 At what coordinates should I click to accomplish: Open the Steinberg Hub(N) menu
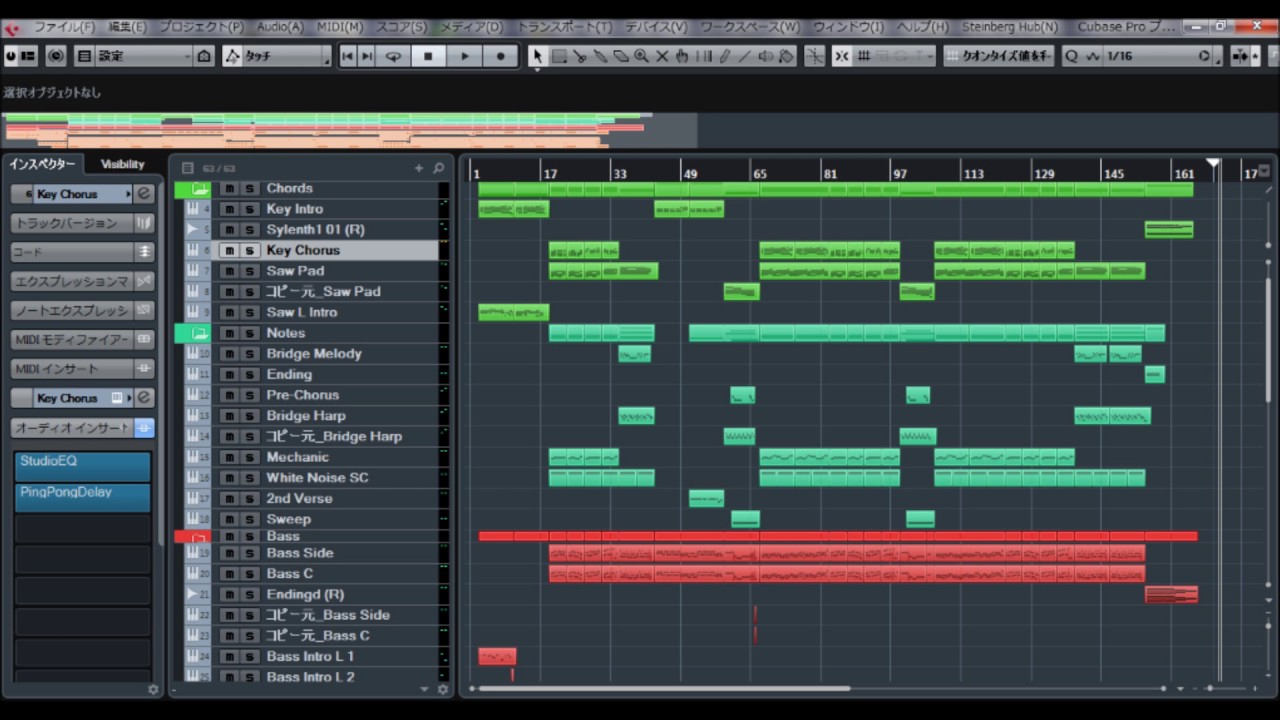1012,27
